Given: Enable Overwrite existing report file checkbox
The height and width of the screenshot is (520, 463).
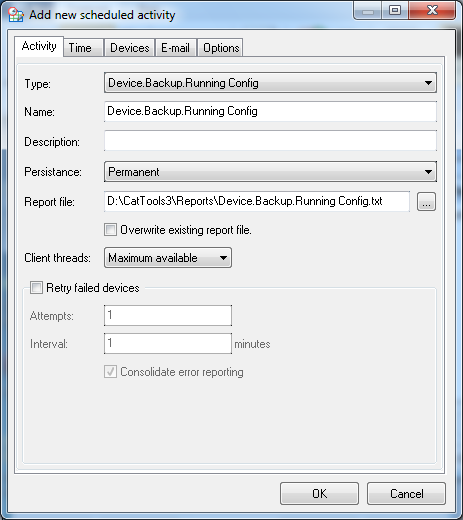Looking at the screenshot, I should point(110,230).
